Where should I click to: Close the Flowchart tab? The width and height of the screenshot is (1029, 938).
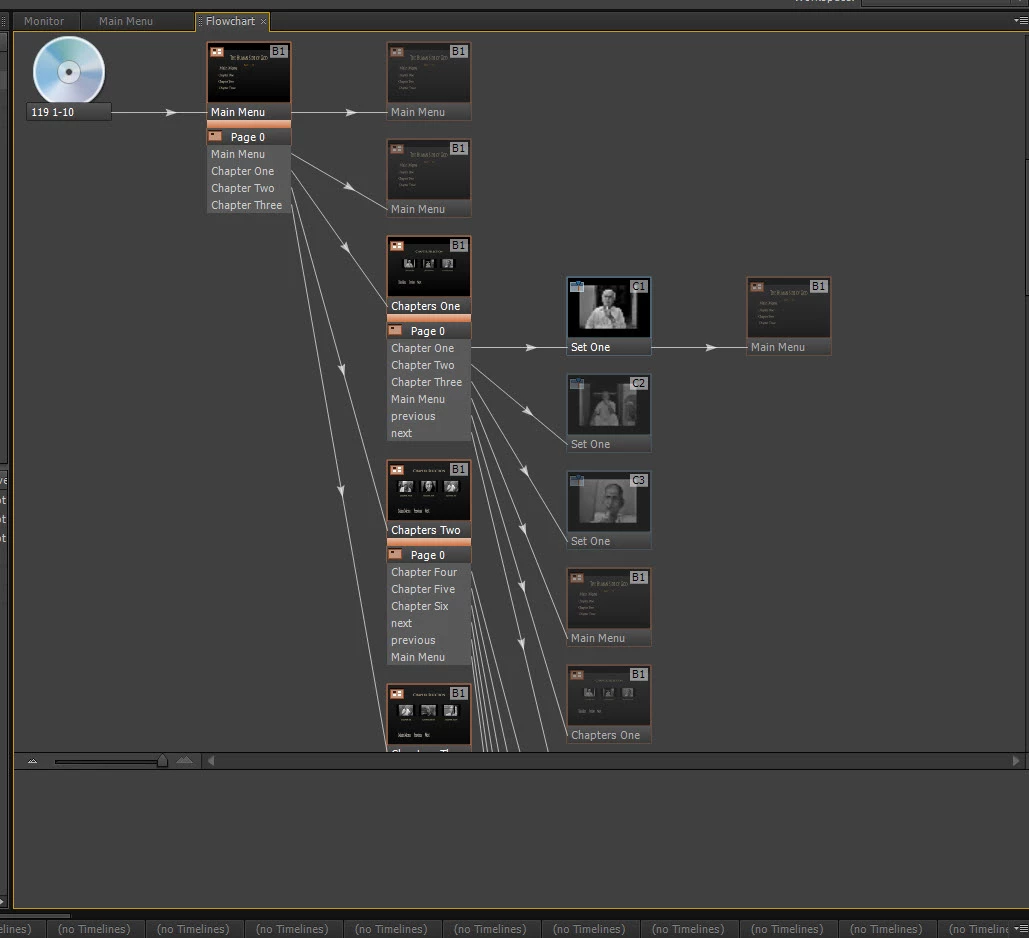point(263,22)
